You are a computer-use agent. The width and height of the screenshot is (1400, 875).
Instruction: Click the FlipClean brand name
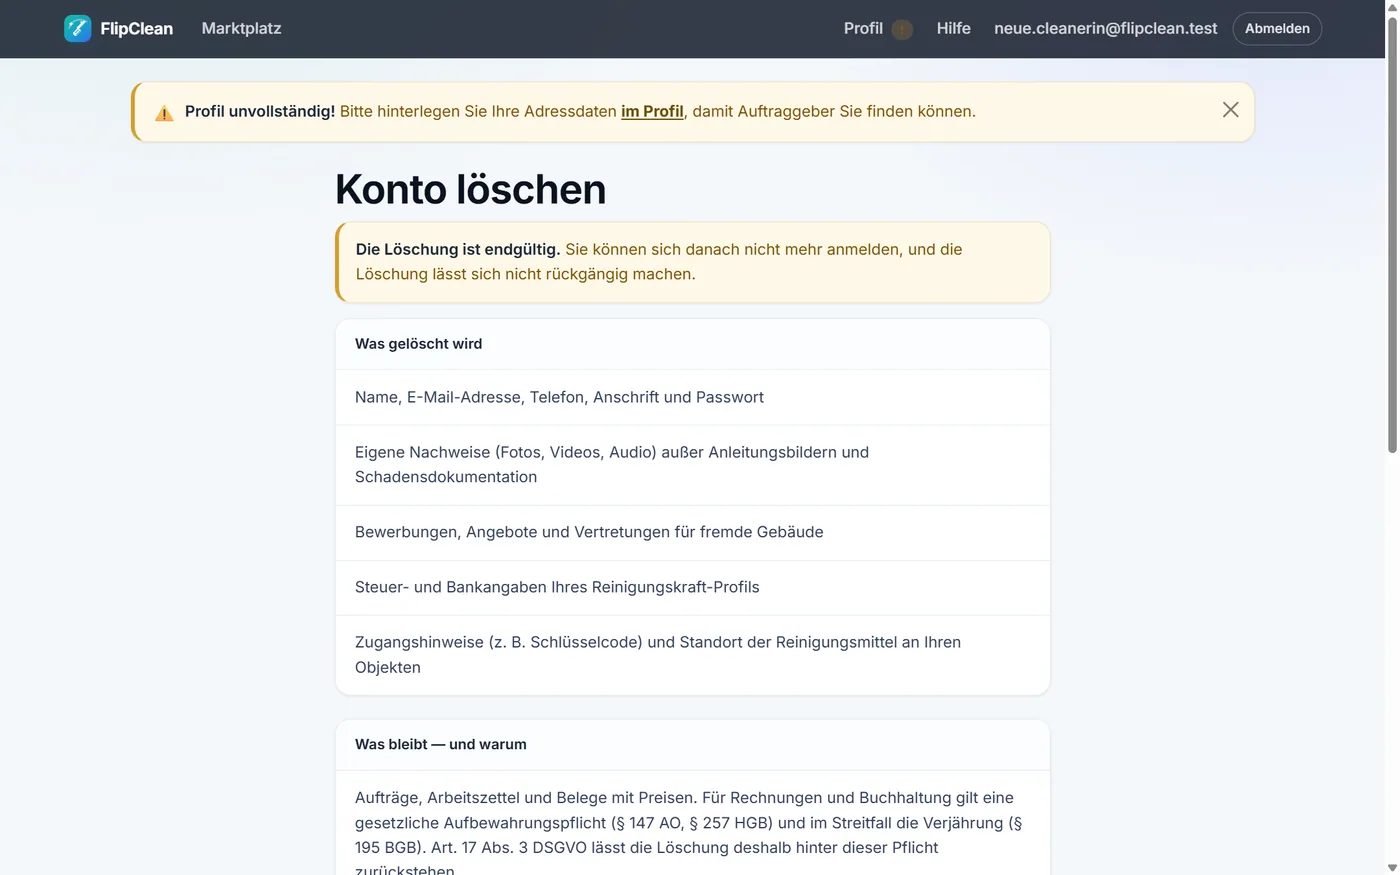pyautogui.click(x=137, y=28)
